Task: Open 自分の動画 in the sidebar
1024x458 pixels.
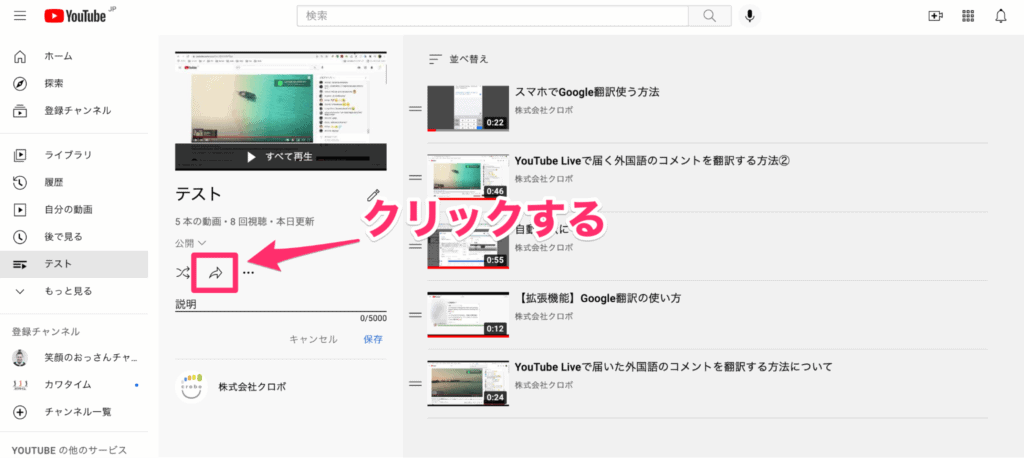Action: (x=74, y=210)
